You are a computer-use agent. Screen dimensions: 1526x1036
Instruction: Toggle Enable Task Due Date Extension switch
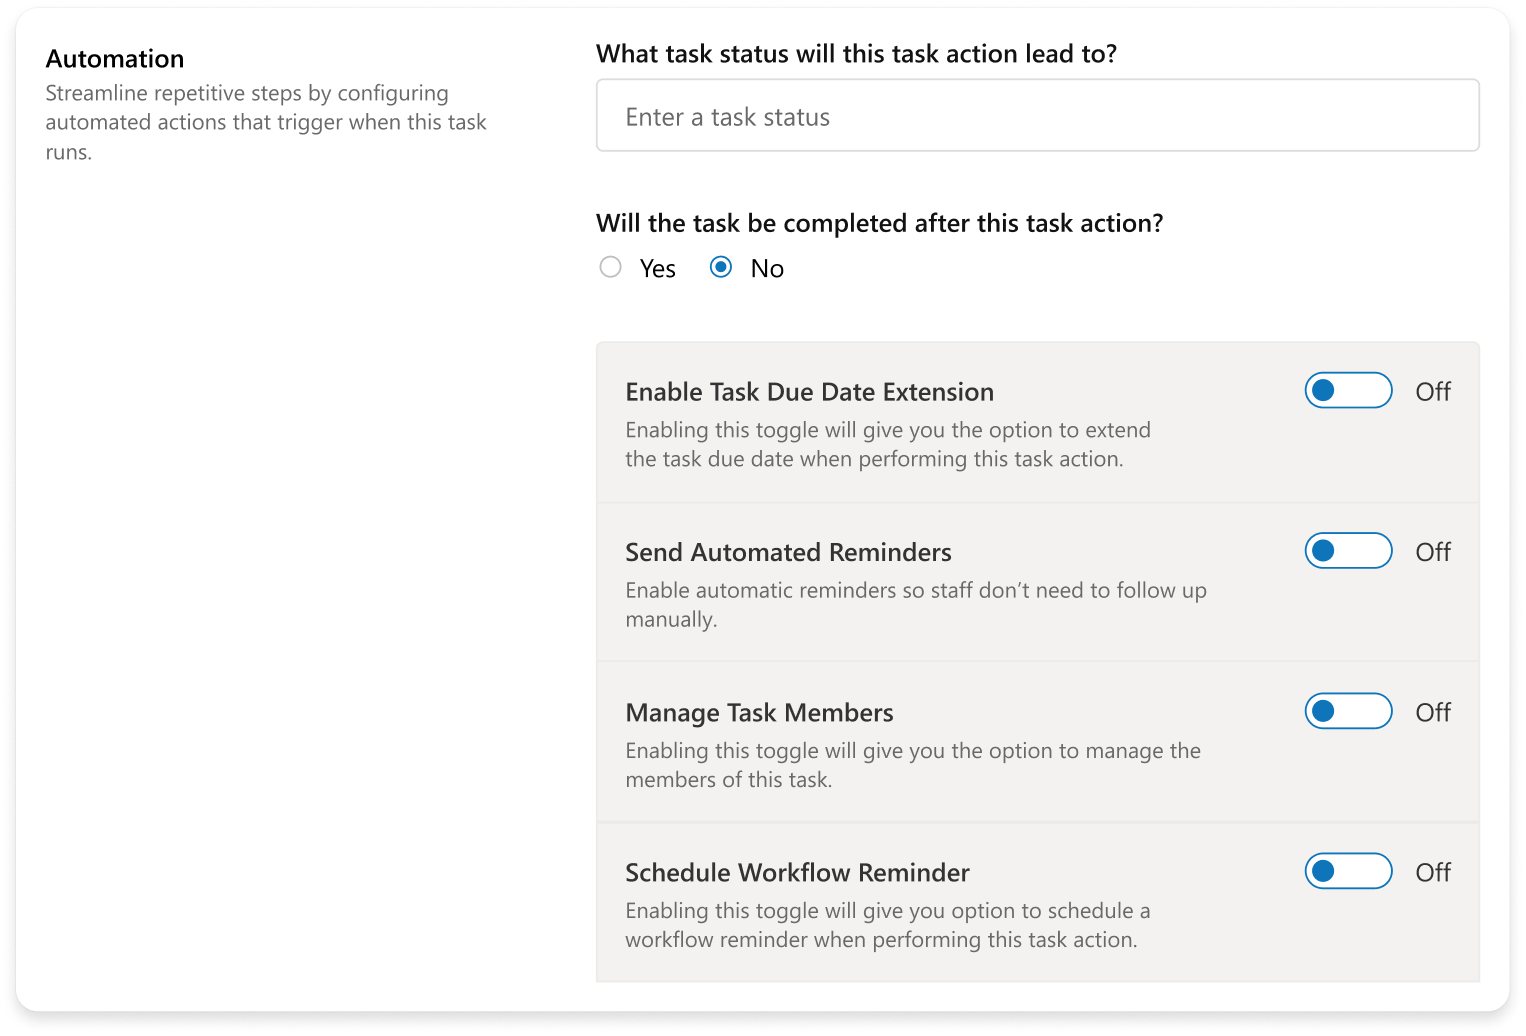click(1348, 391)
